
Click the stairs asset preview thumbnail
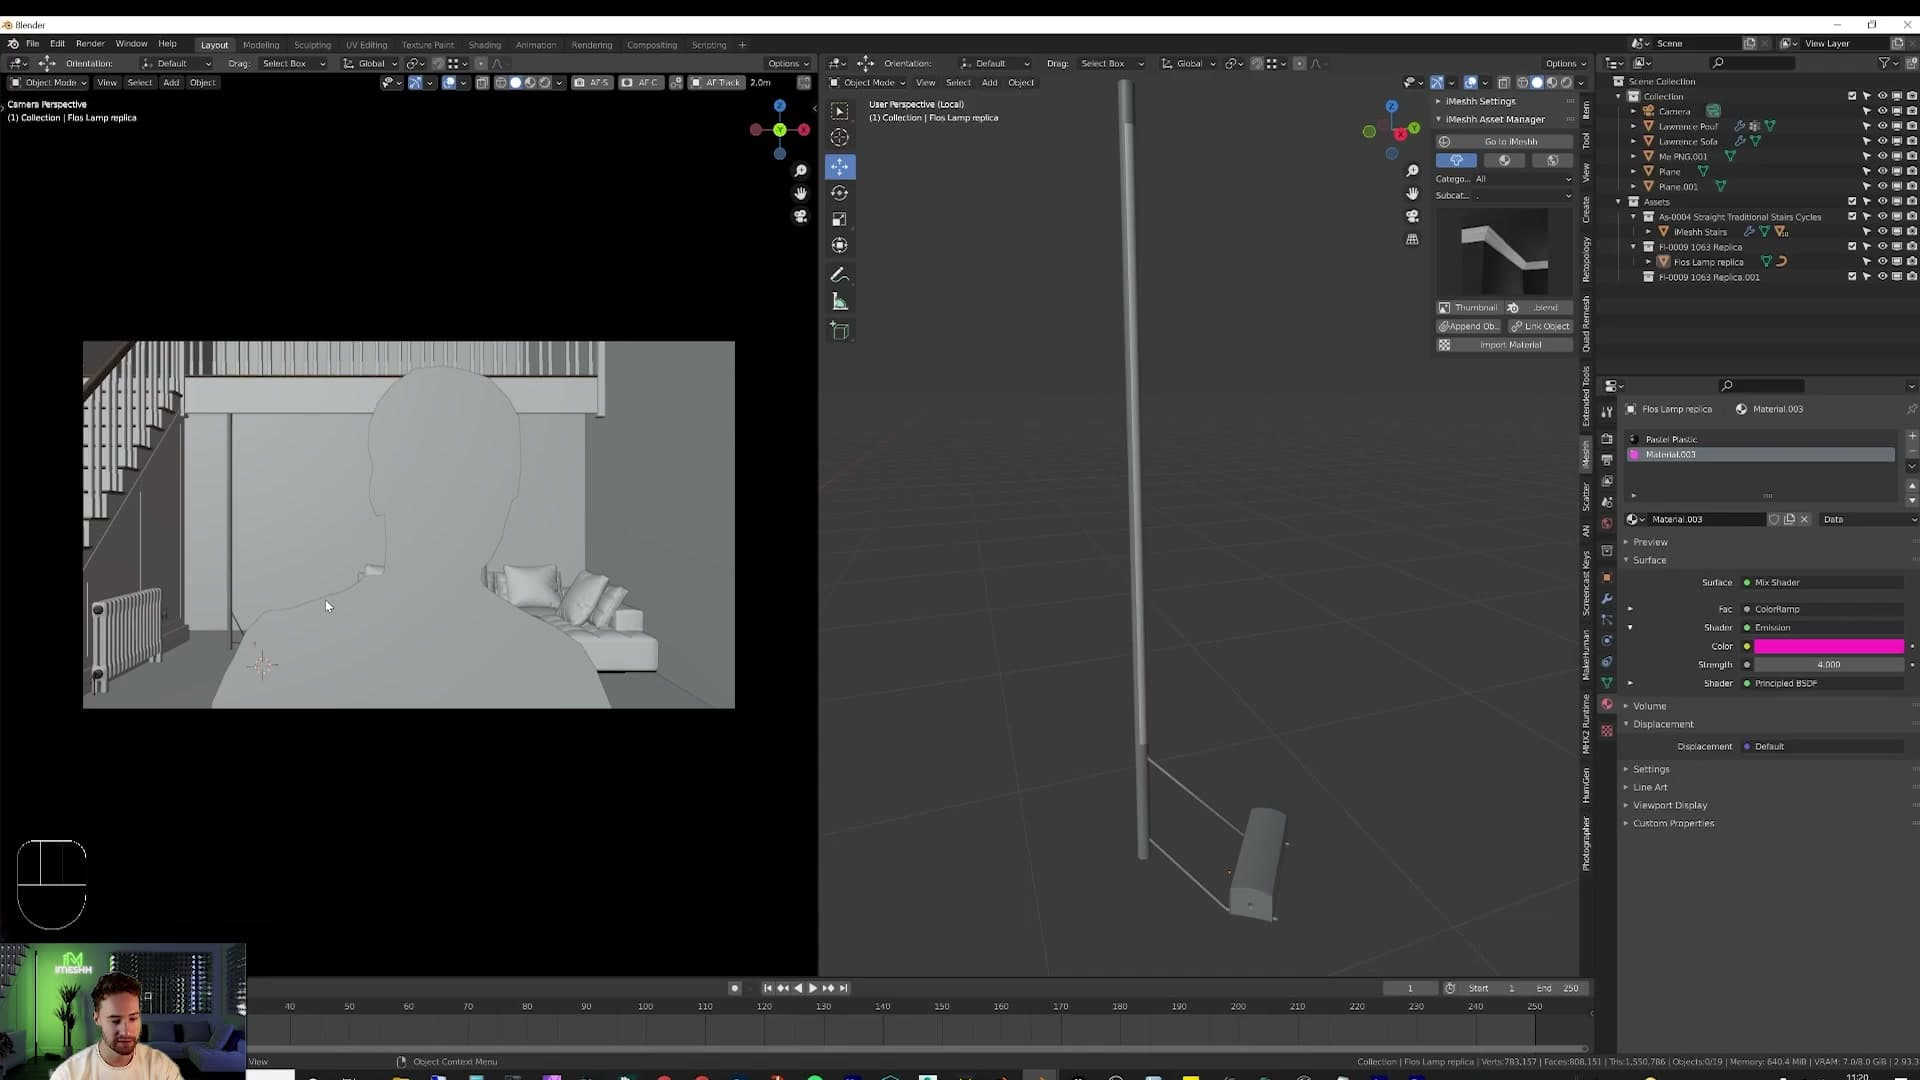(1504, 251)
